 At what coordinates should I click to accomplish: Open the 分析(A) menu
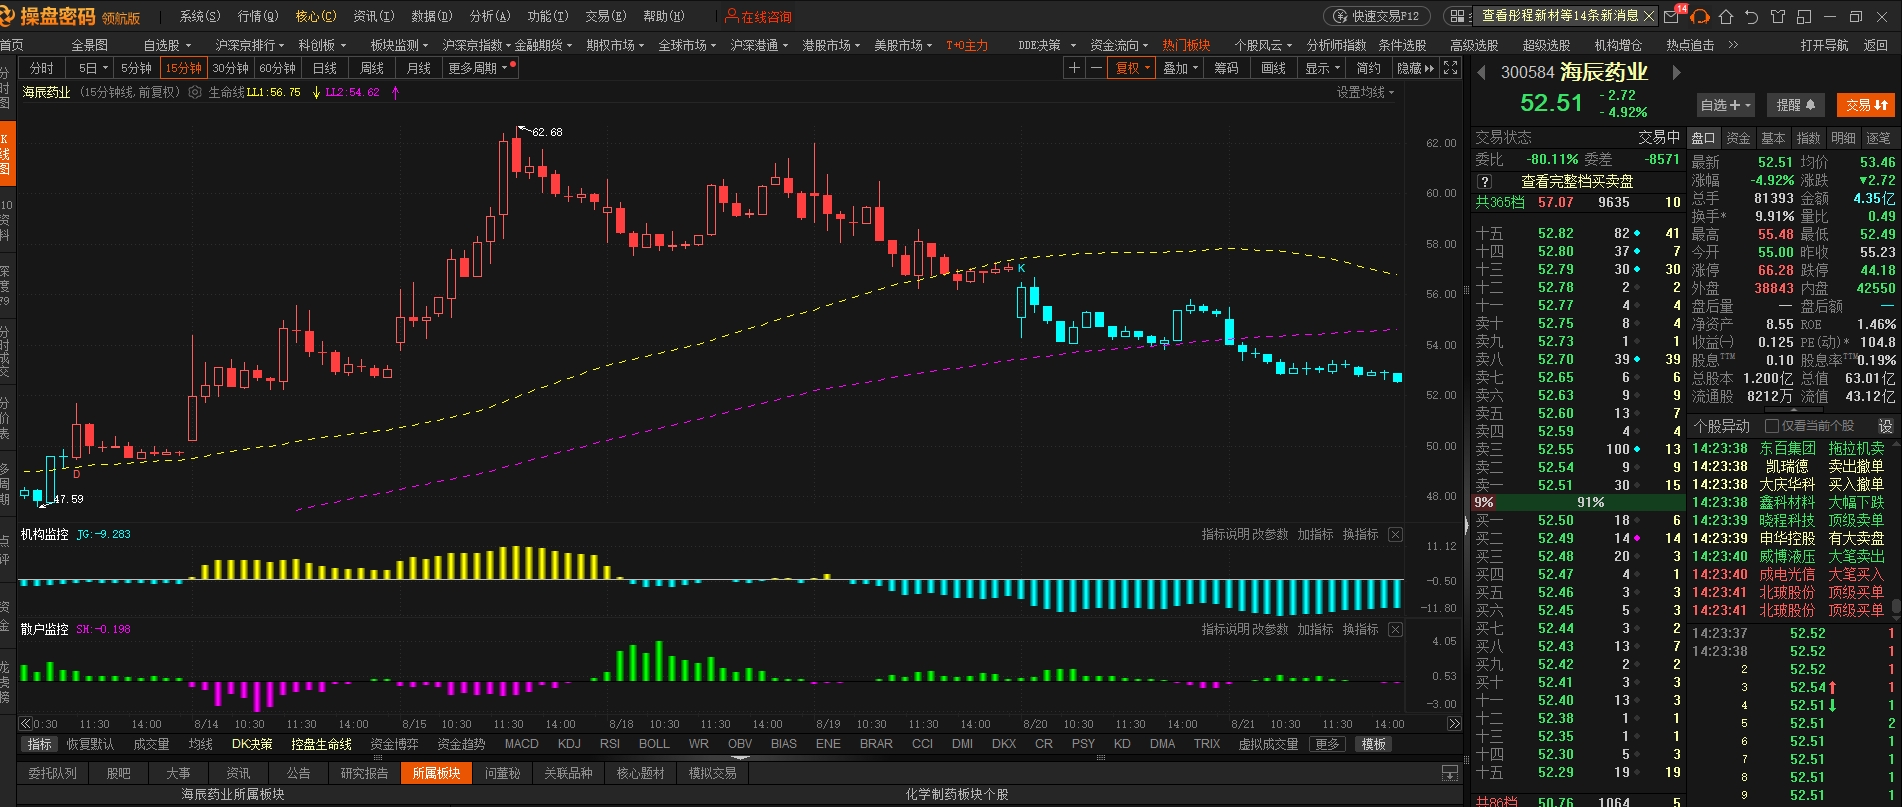[x=489, y=16]
